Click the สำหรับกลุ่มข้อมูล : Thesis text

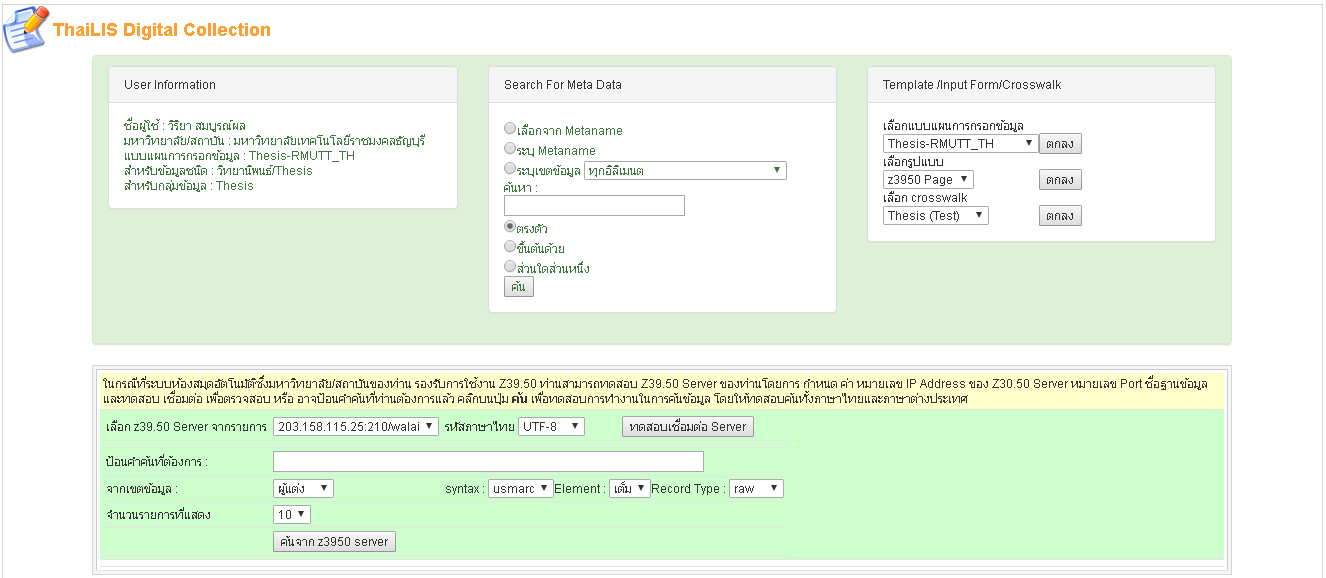(189, 186)
